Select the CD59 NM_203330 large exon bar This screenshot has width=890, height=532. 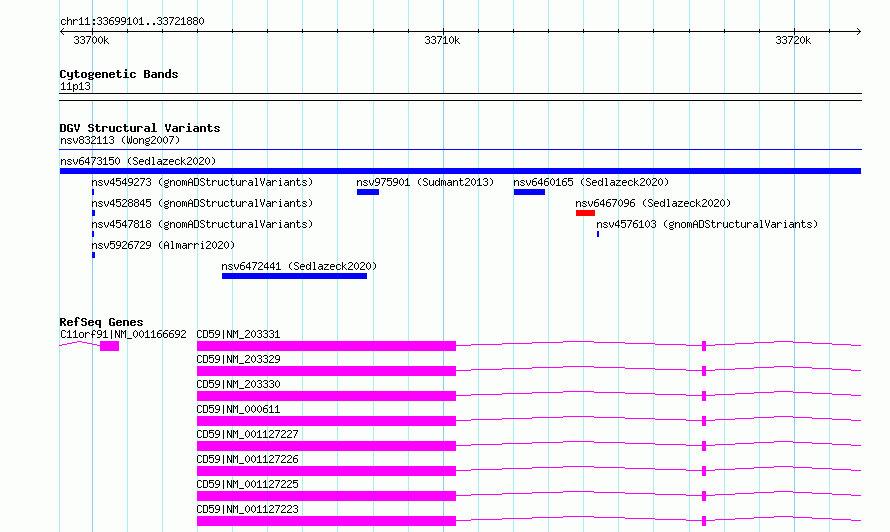coord(326,396)
